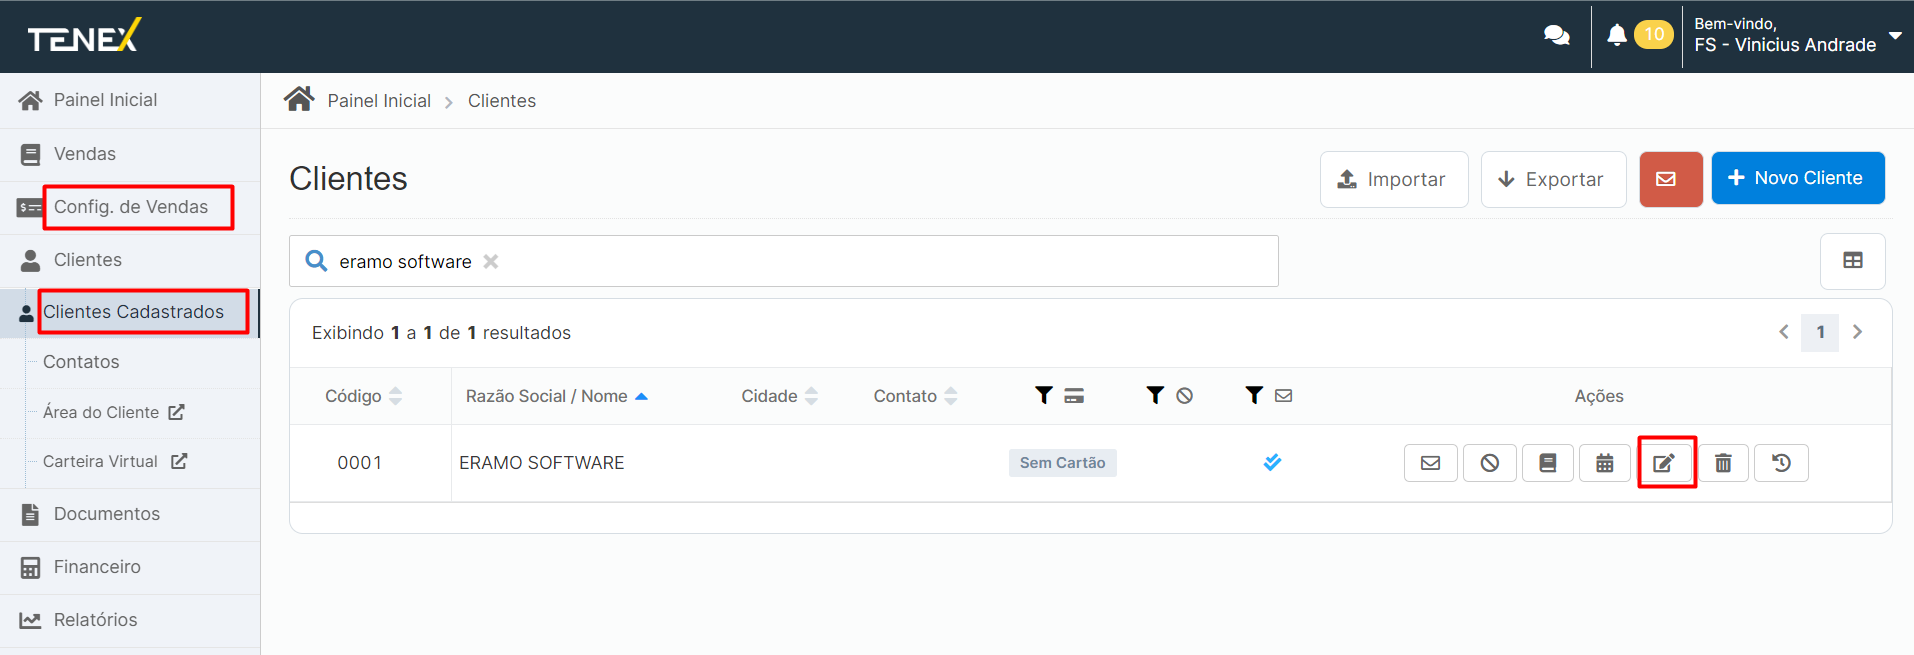Click the envelope icon in client row actions
Image resolution: width=1914 pixels, height=655 pixels.
[x=1430, y=463]
